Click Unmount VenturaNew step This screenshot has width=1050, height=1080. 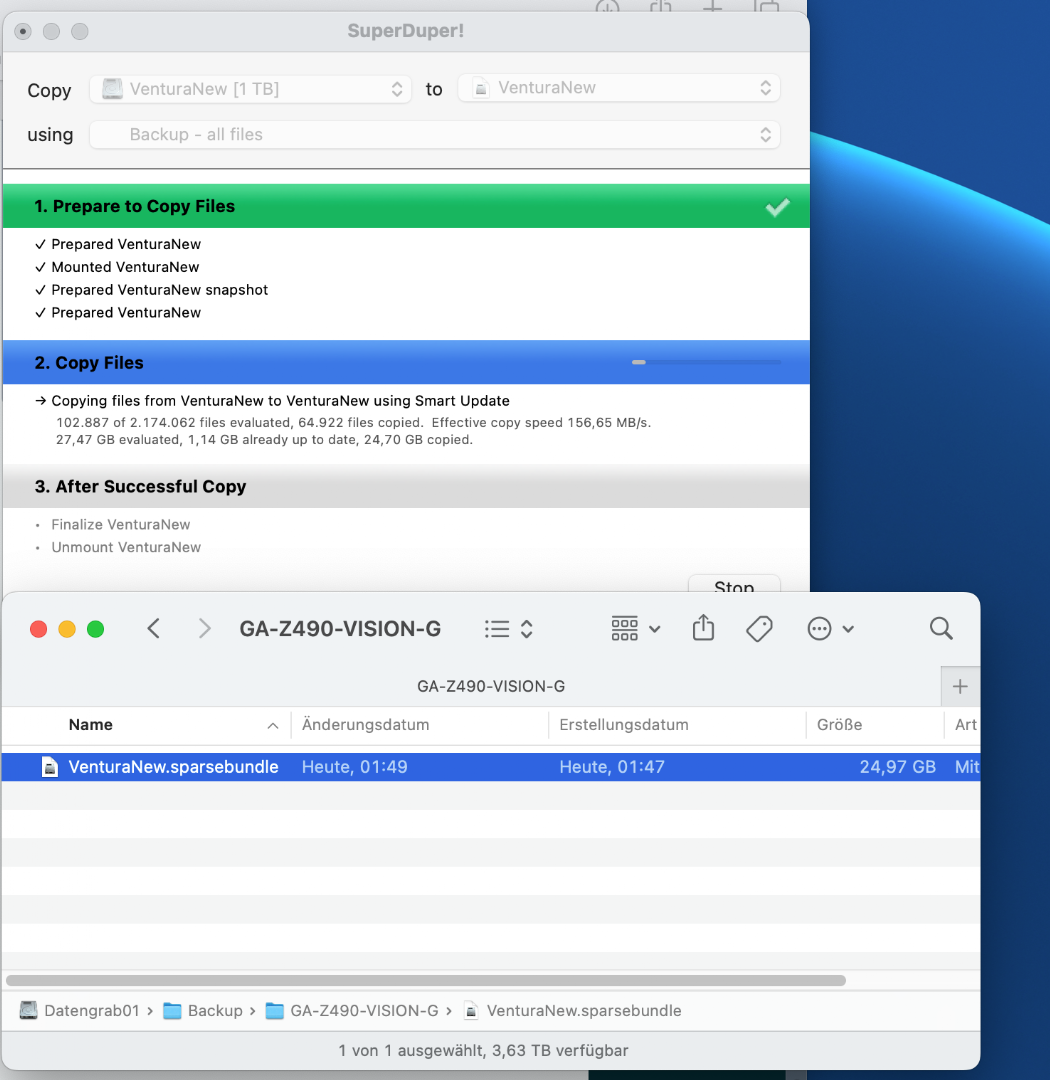(x=126, y=547)
